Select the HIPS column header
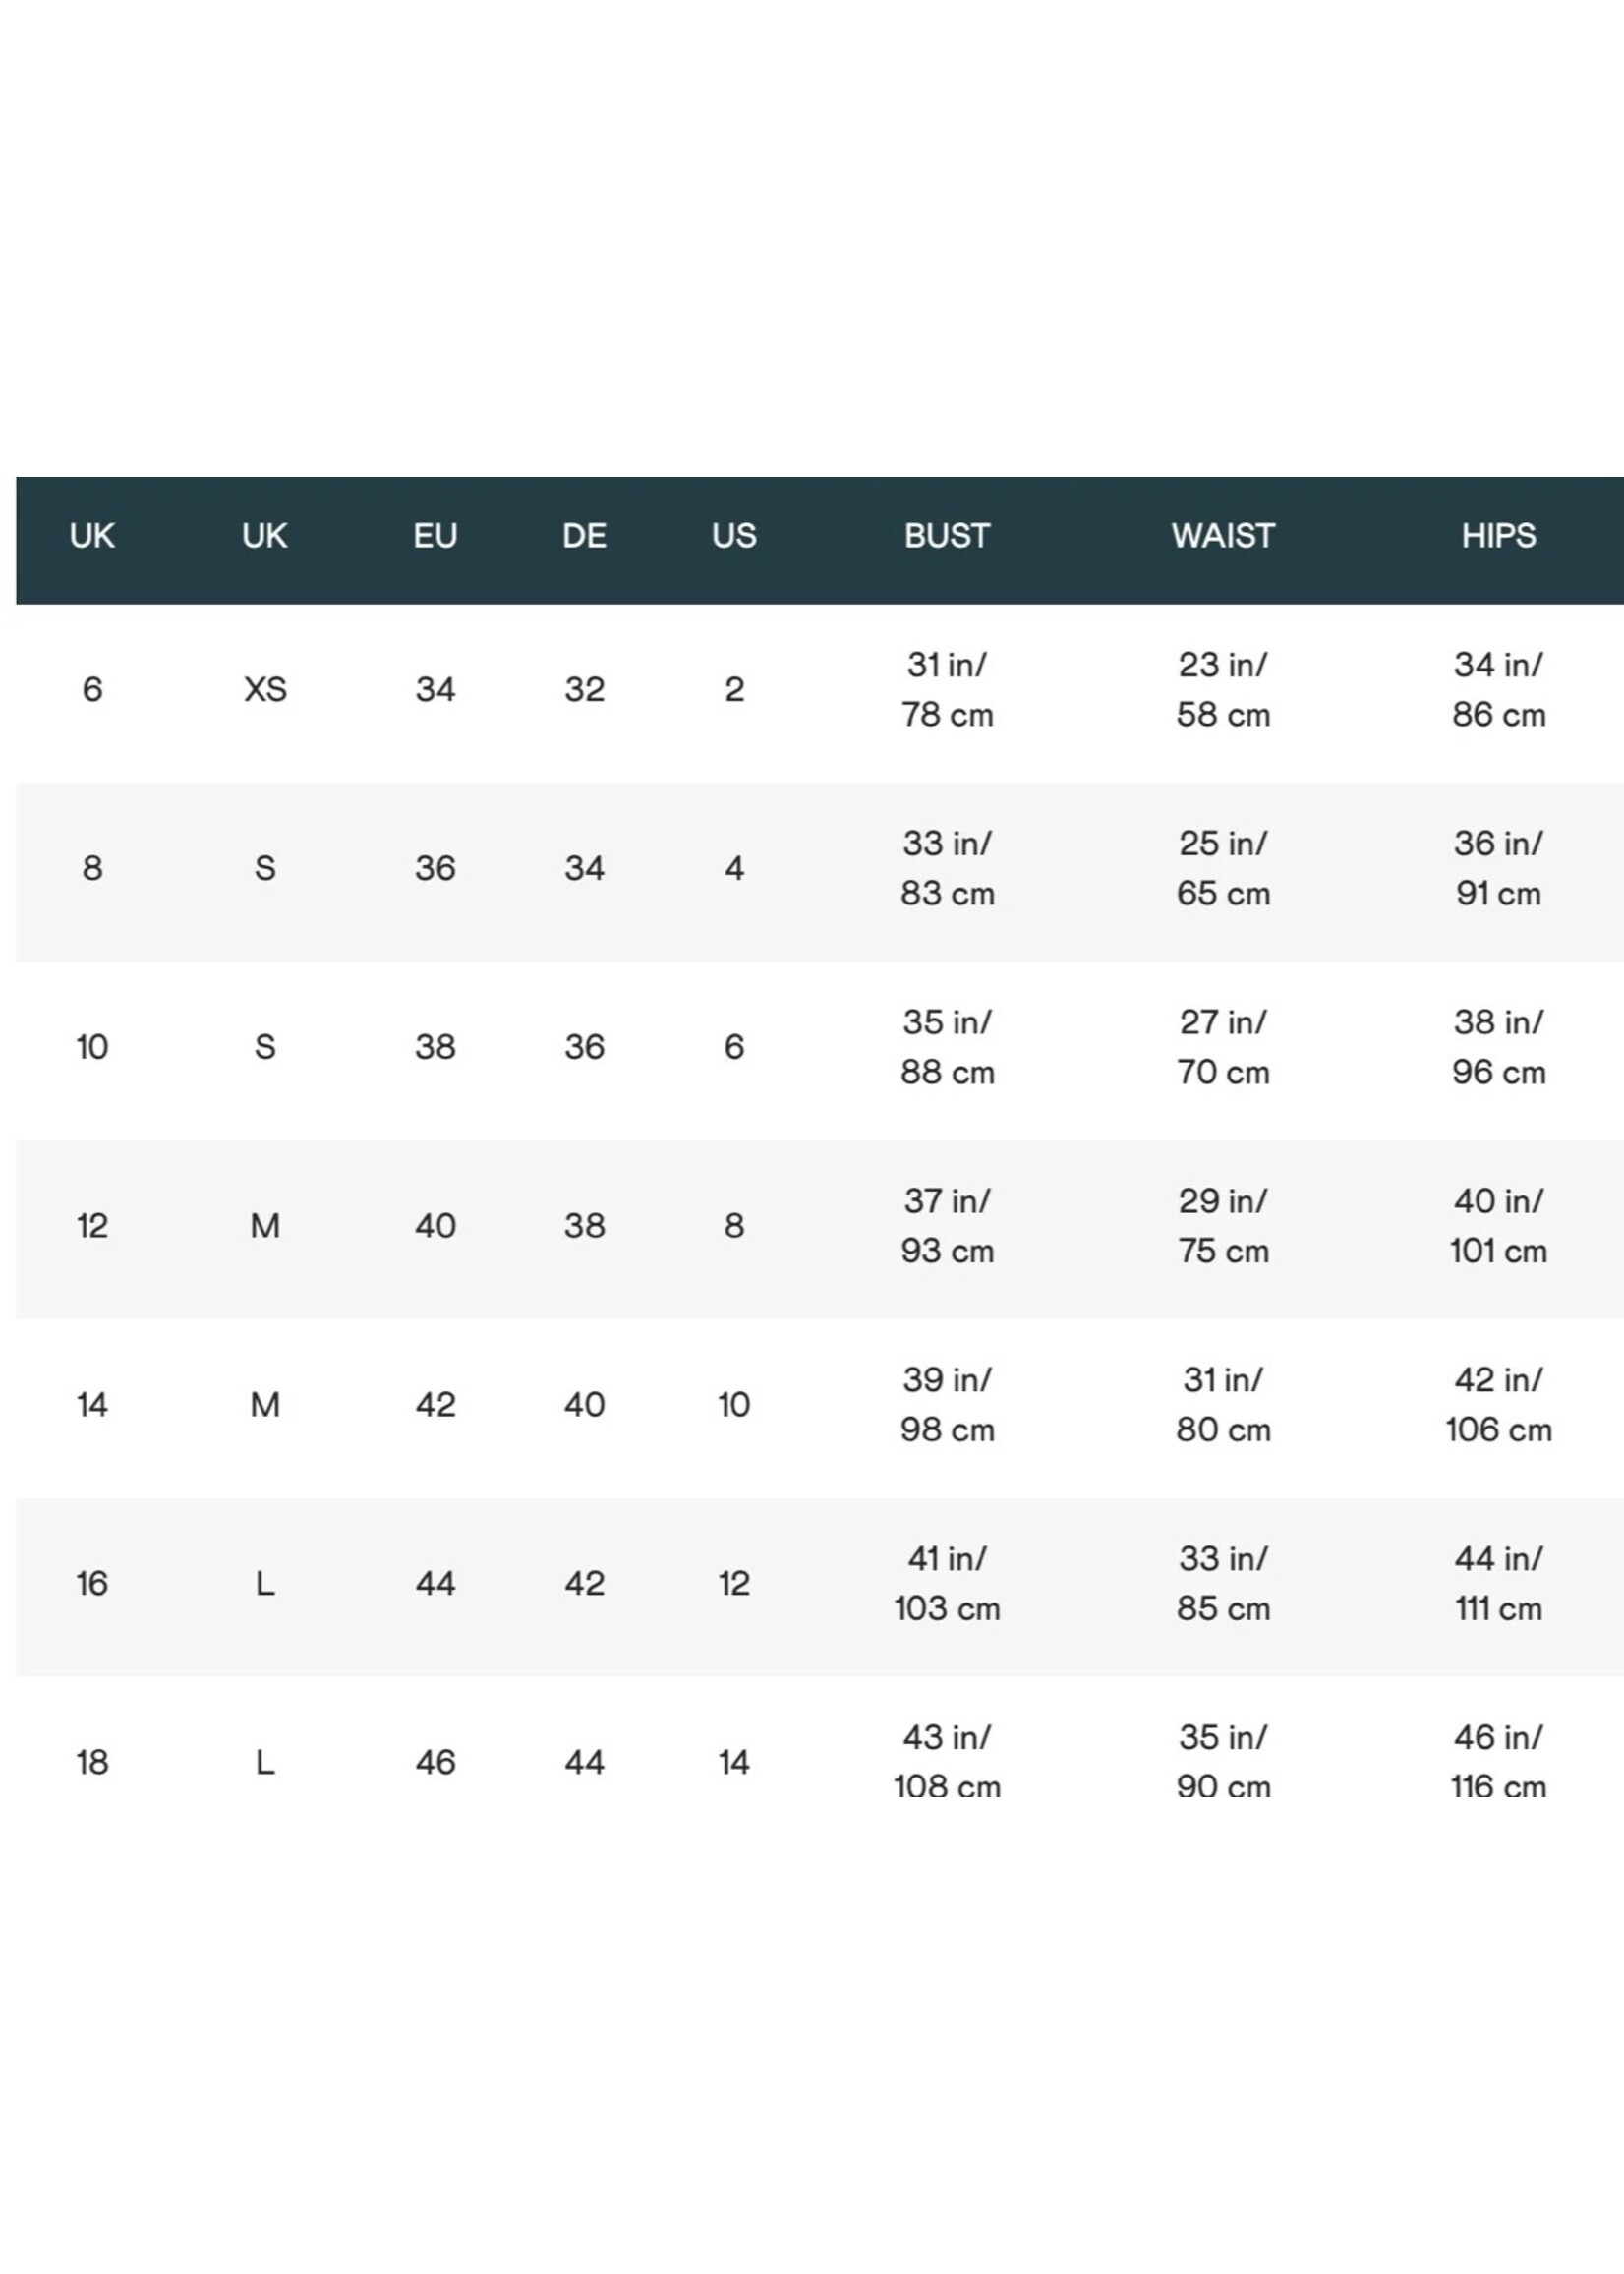Viewport: 1624px width, 2274px height. 1498,536
